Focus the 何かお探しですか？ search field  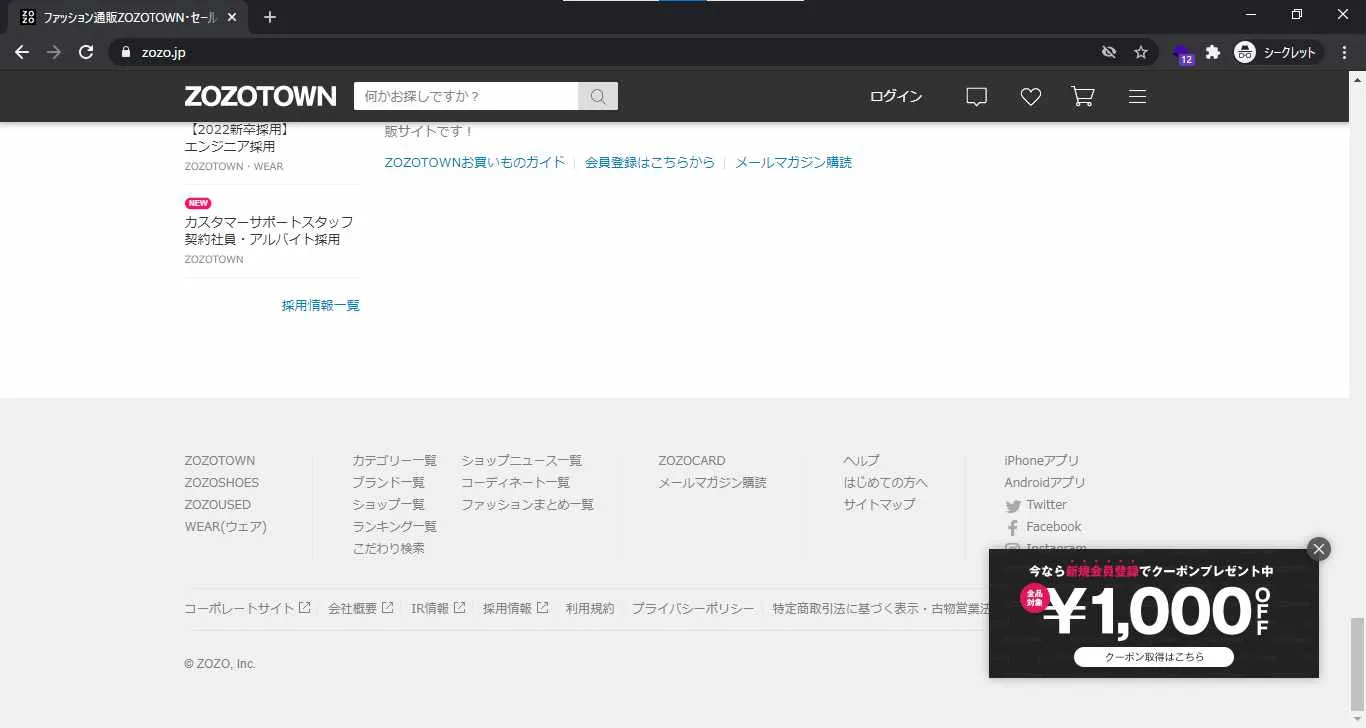(x=466, y=96)
